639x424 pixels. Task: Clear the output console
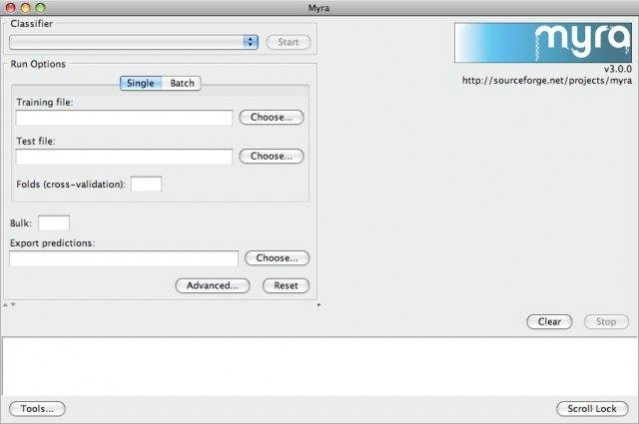[549, 322]
